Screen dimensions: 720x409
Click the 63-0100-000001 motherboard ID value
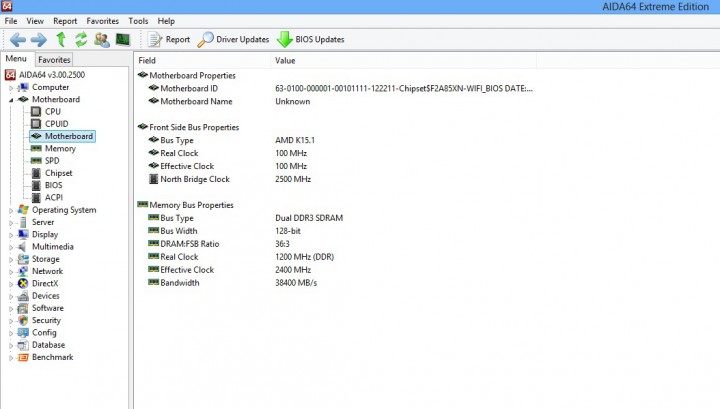coord(404,88)
